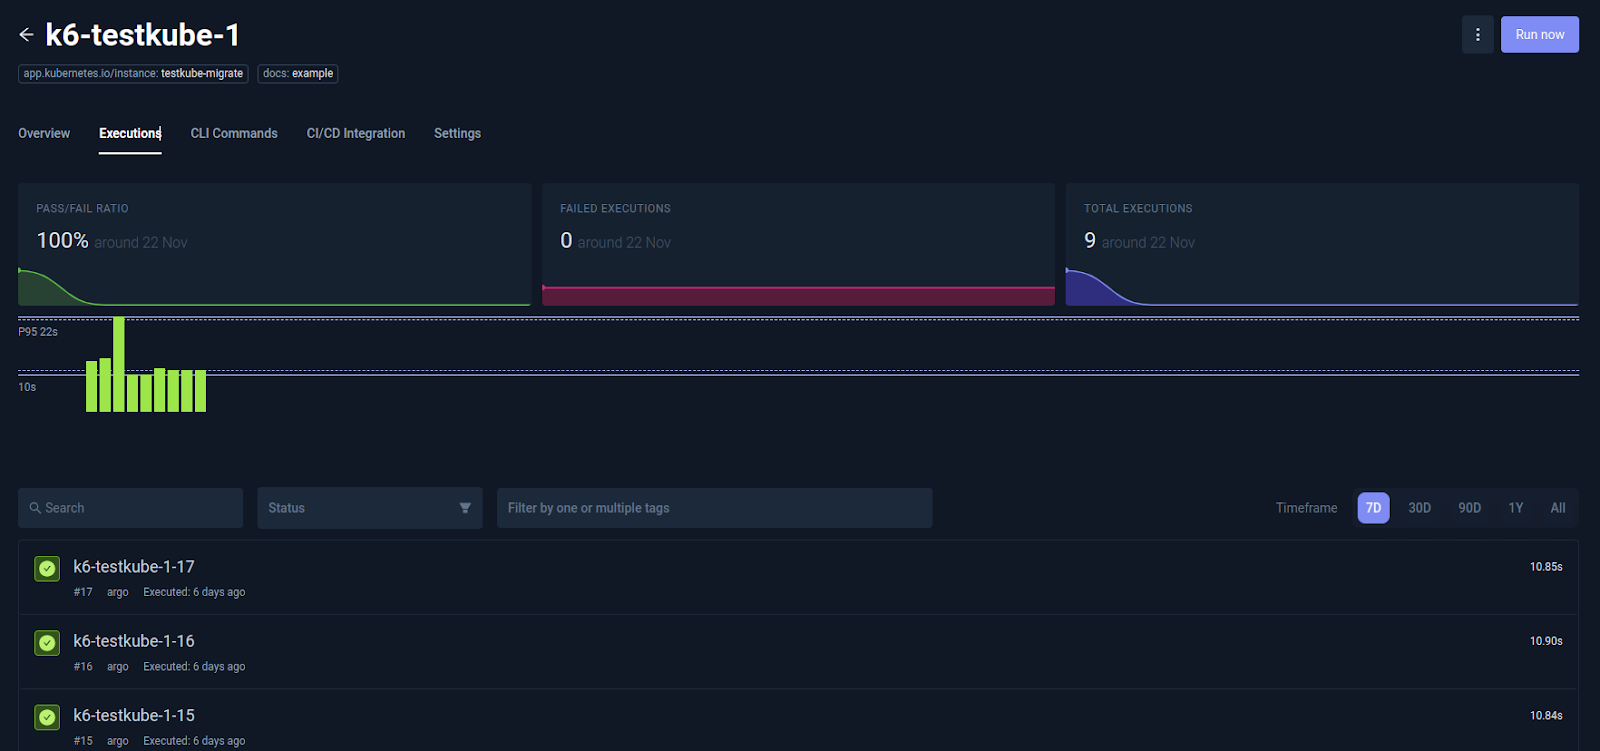Screen dimensions: 1600x751
Task: Click passed status icon of k6-testkube-1-17
Action: click(x=47, y=568)
